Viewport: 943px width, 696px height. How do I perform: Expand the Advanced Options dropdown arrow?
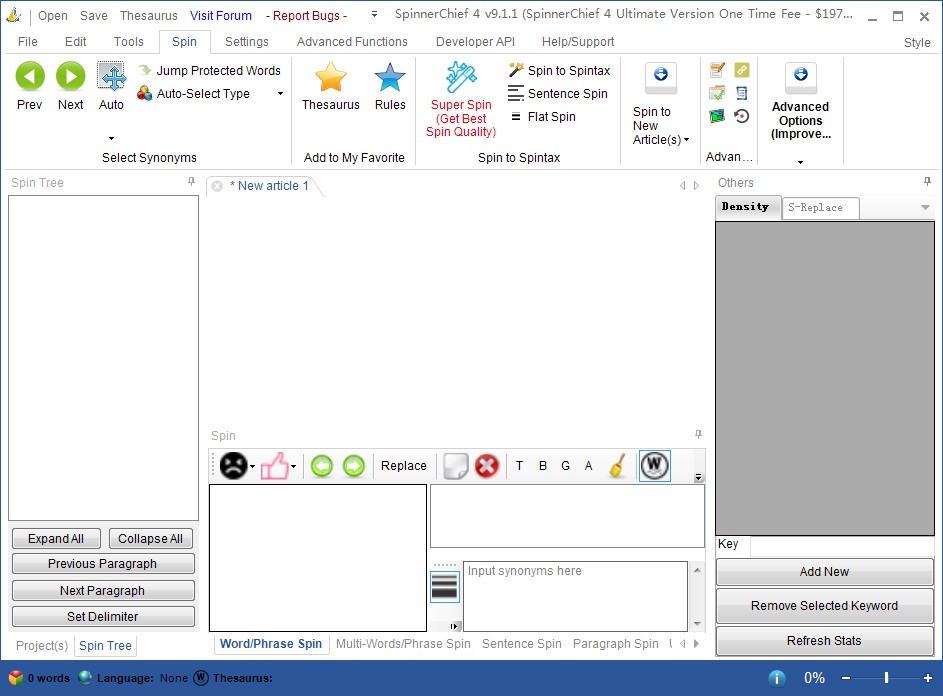coord(800,162)
